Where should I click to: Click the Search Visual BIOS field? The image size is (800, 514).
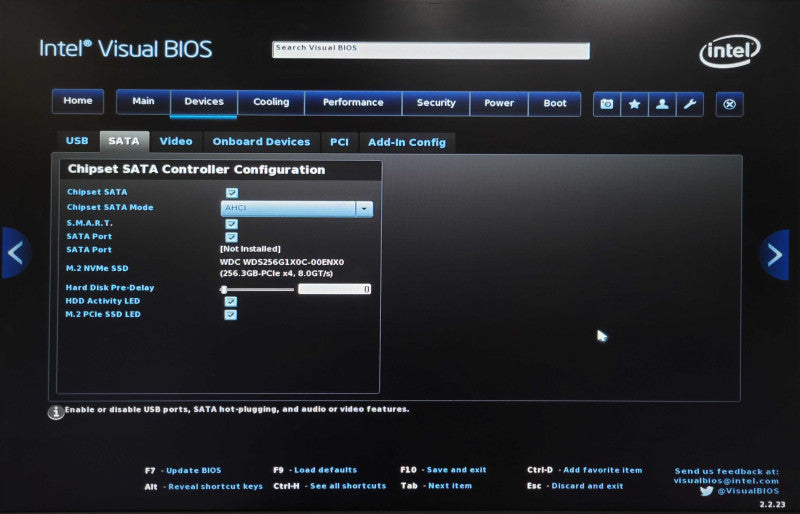click(x=431, y=51)
